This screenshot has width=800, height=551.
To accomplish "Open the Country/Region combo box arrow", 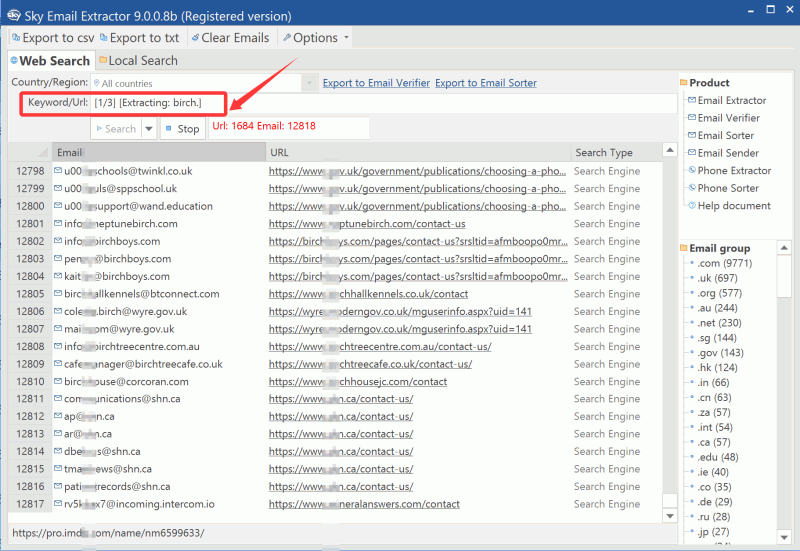I will click(x=309, y=83).
